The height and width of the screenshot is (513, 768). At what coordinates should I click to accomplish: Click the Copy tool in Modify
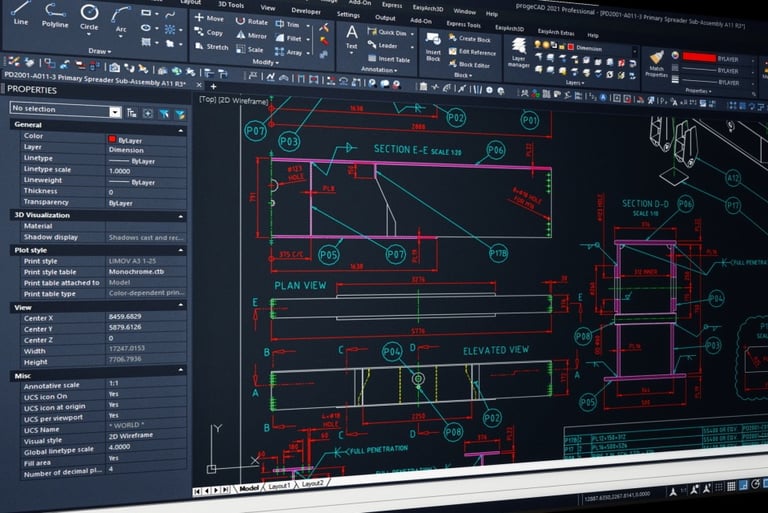pos(209,32)
